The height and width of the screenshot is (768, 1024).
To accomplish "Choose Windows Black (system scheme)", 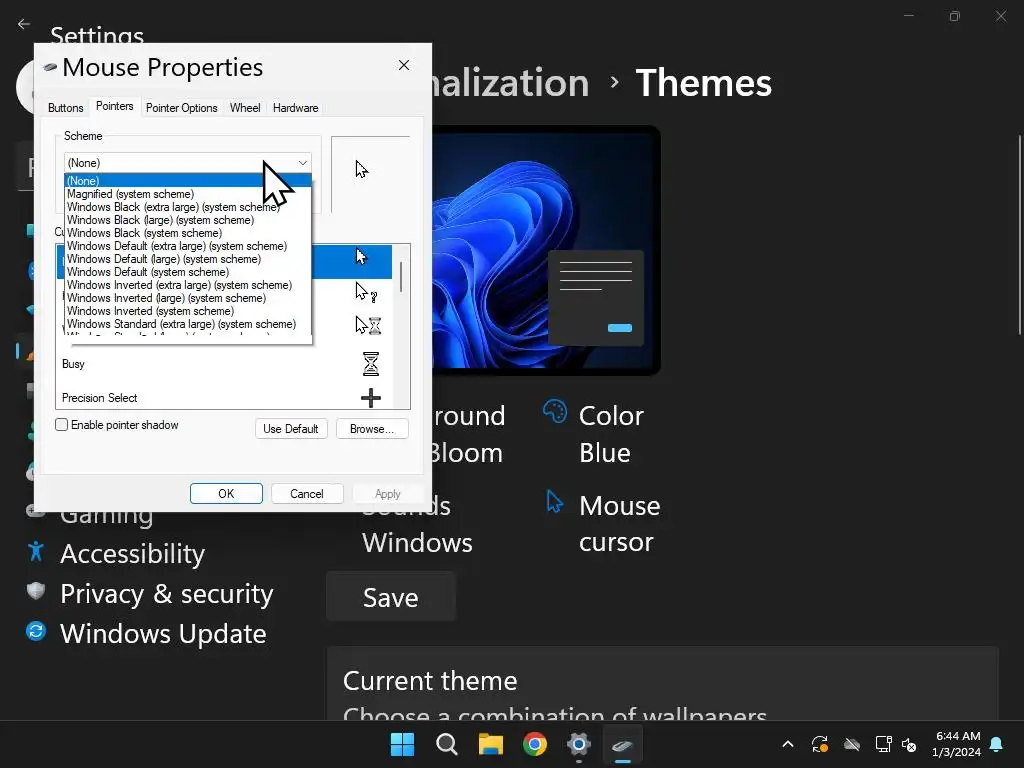I will [187, 233].
